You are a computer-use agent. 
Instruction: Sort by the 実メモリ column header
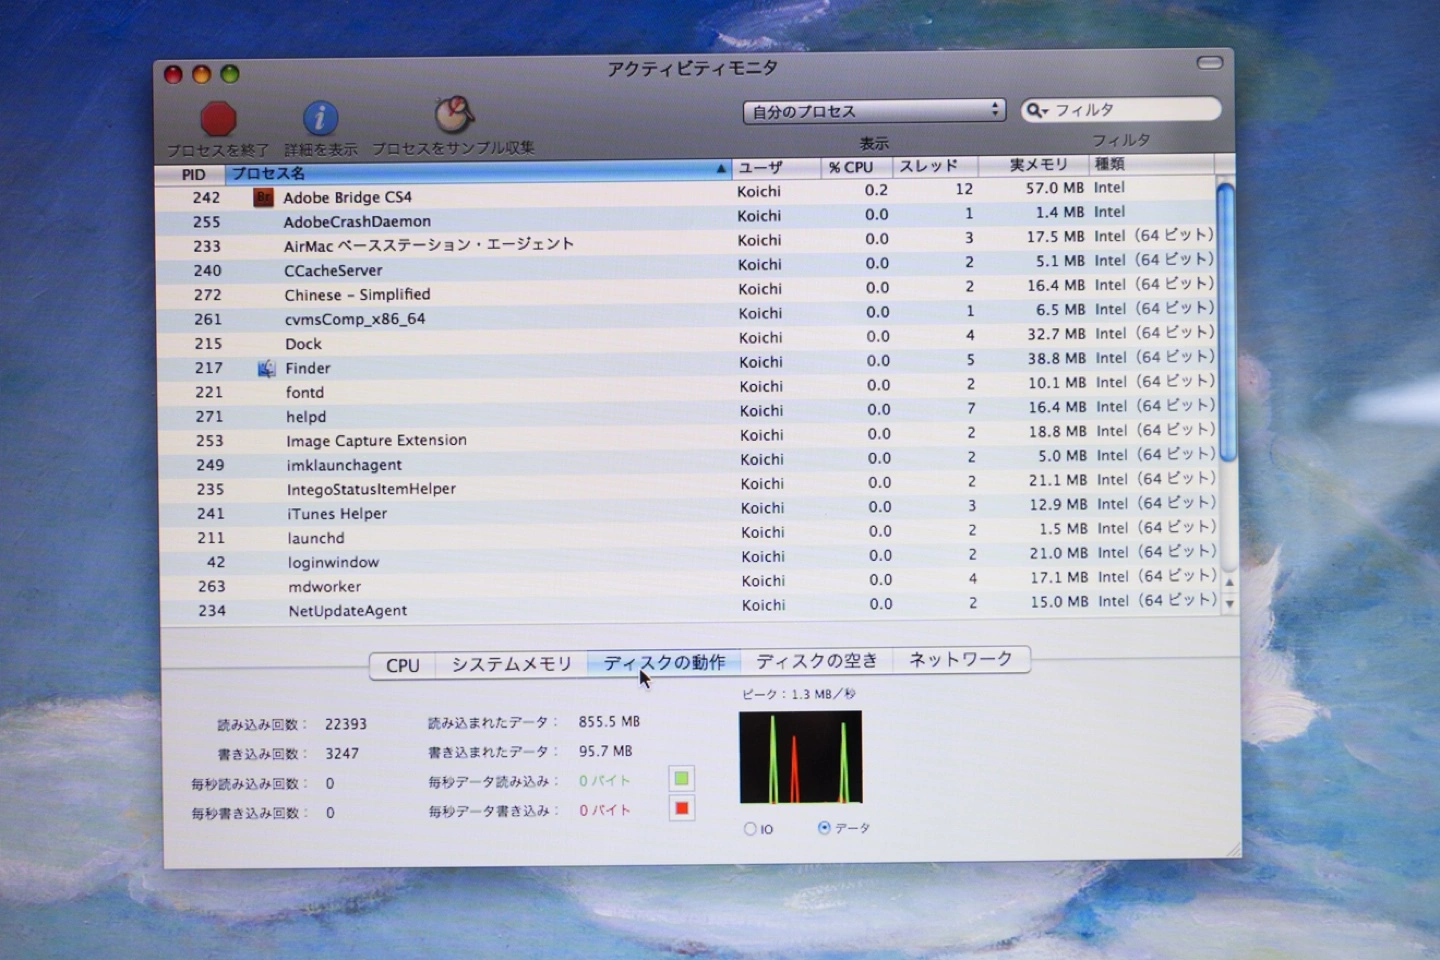coord(1033,165)
